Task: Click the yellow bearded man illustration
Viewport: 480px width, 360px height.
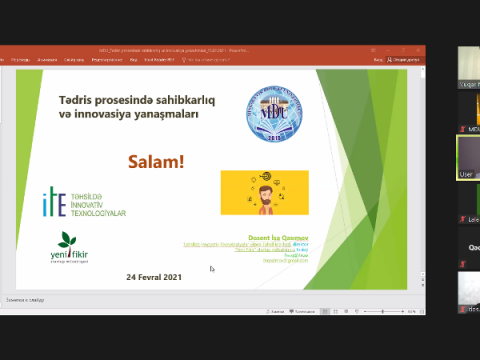Action: (x=265, y=193)
